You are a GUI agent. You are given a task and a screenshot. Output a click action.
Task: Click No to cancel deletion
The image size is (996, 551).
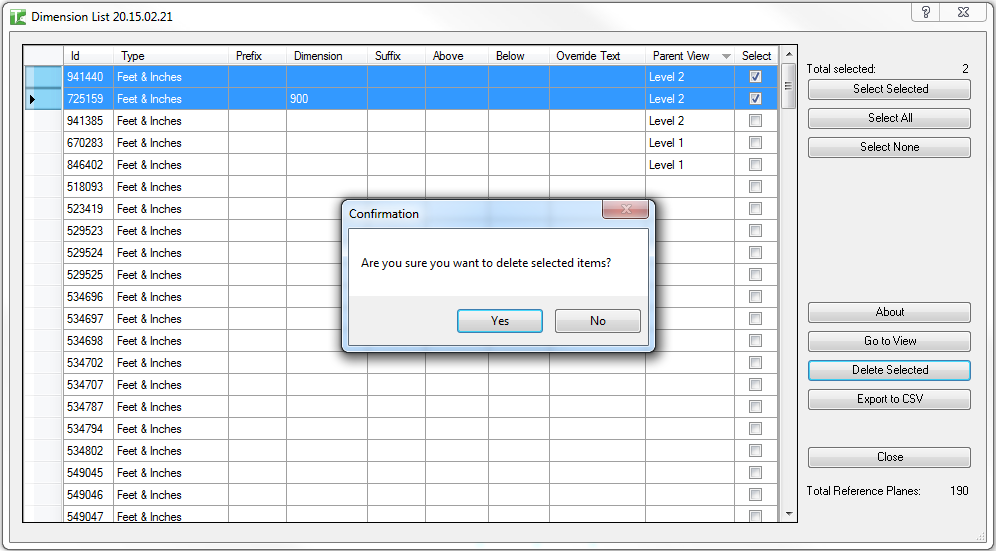tap(597, 321)
